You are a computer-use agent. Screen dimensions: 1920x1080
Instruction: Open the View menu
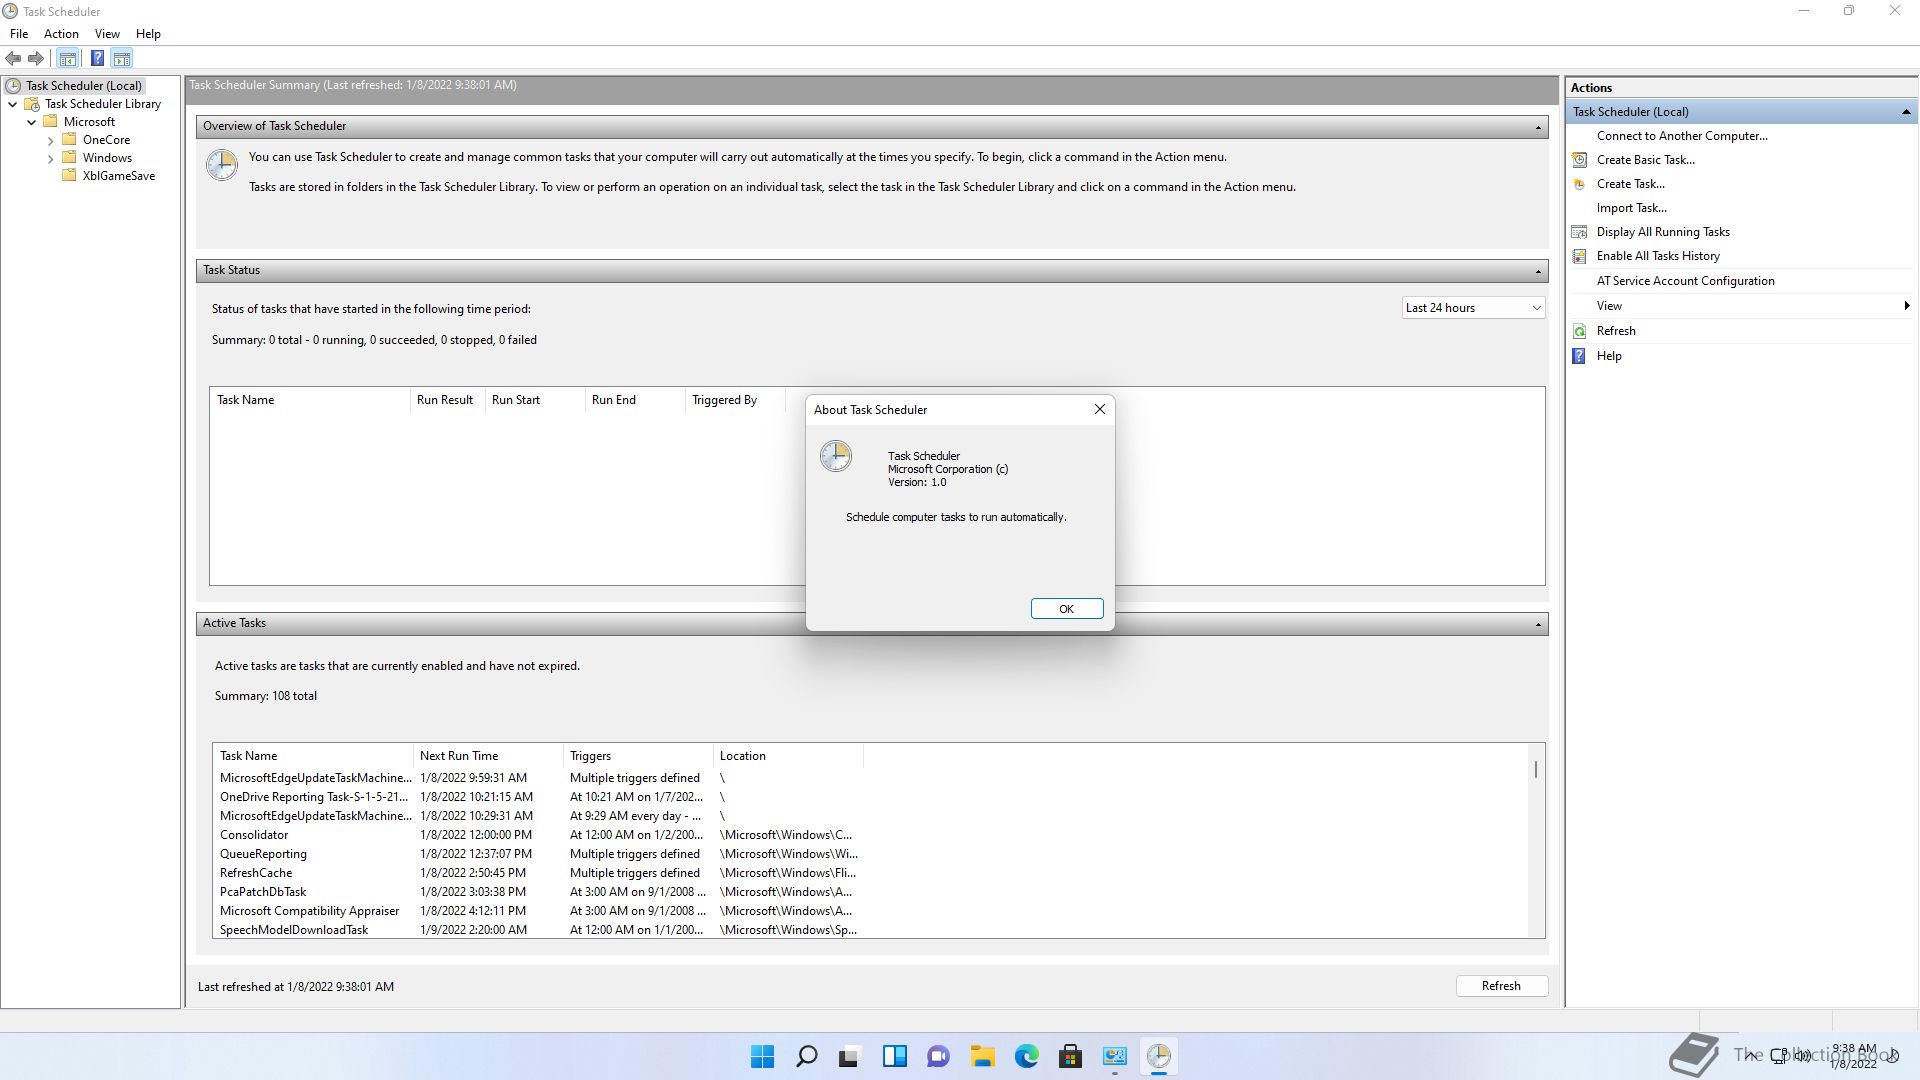[x=107, y=34]
